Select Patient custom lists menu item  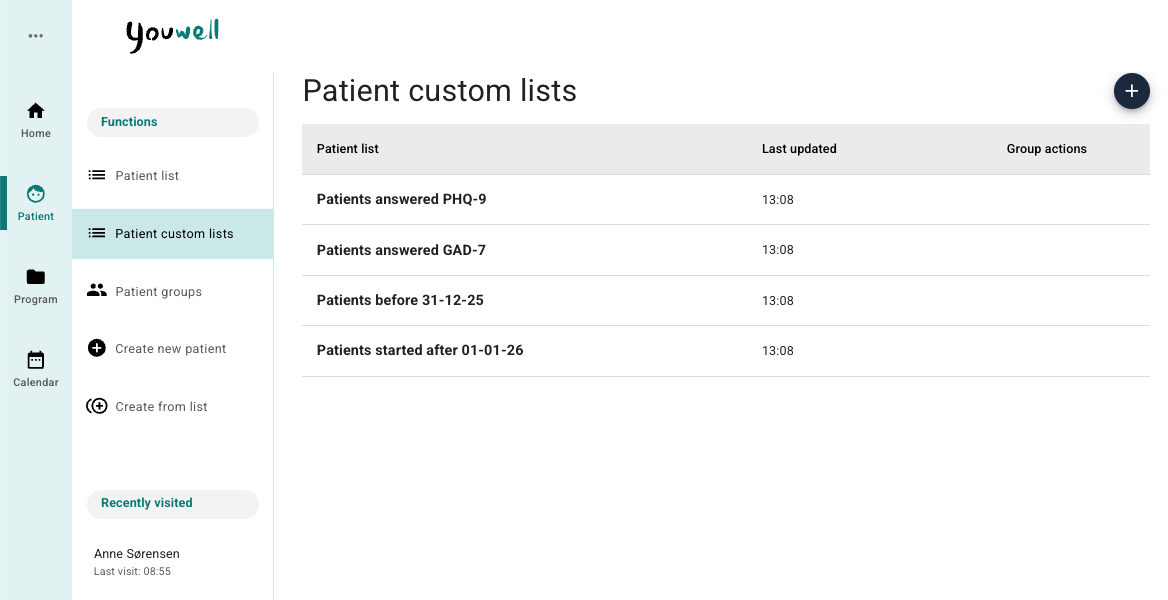click(x=174, y=234)
